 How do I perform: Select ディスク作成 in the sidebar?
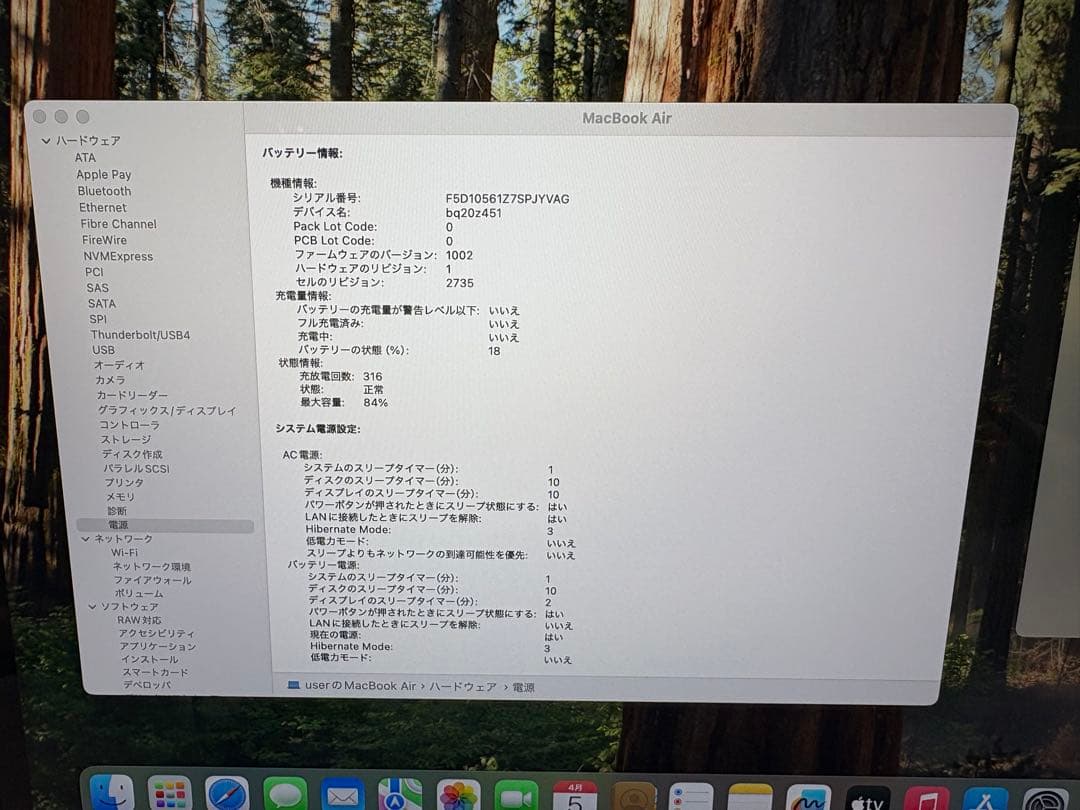[x=132, y=454]
